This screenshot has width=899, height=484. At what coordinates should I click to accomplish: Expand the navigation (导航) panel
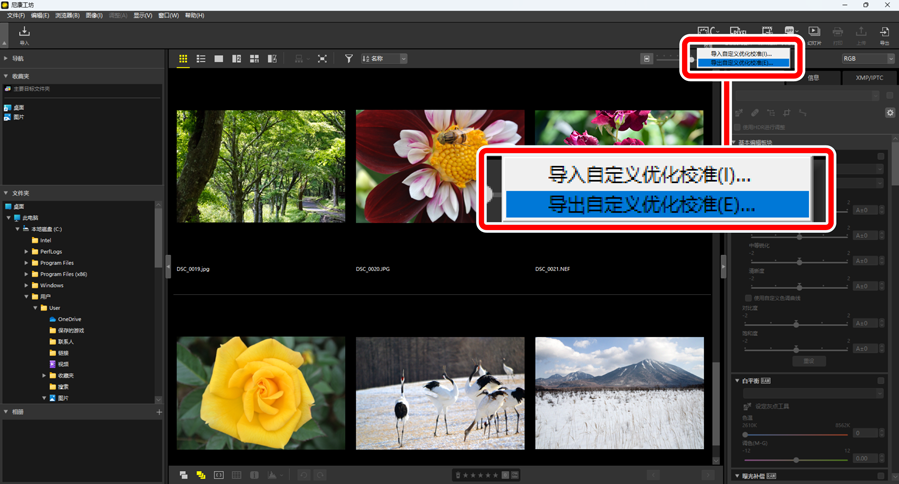coord(6,59)
